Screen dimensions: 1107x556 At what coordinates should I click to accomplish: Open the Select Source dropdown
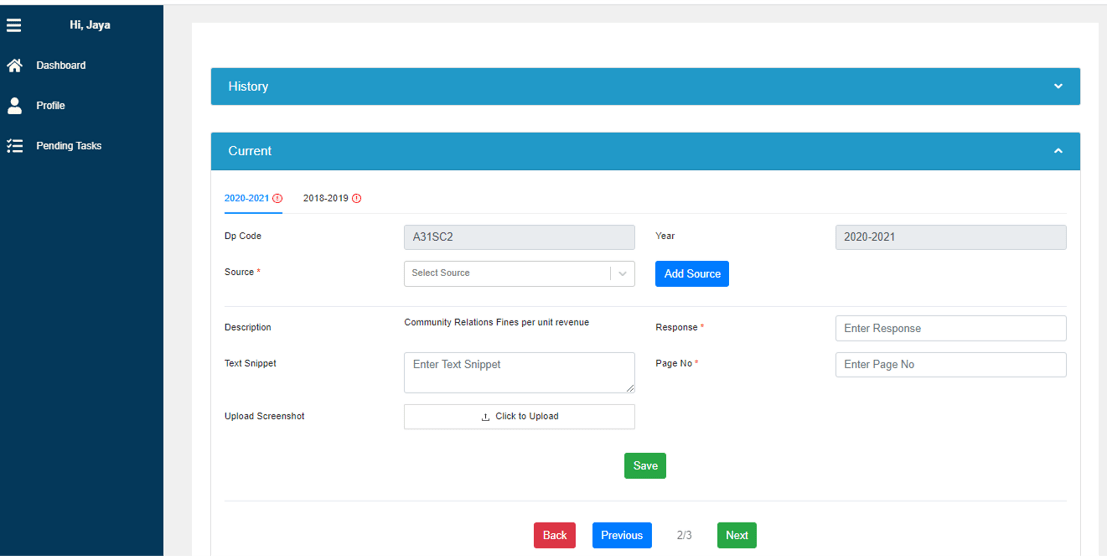coord(519,274)
